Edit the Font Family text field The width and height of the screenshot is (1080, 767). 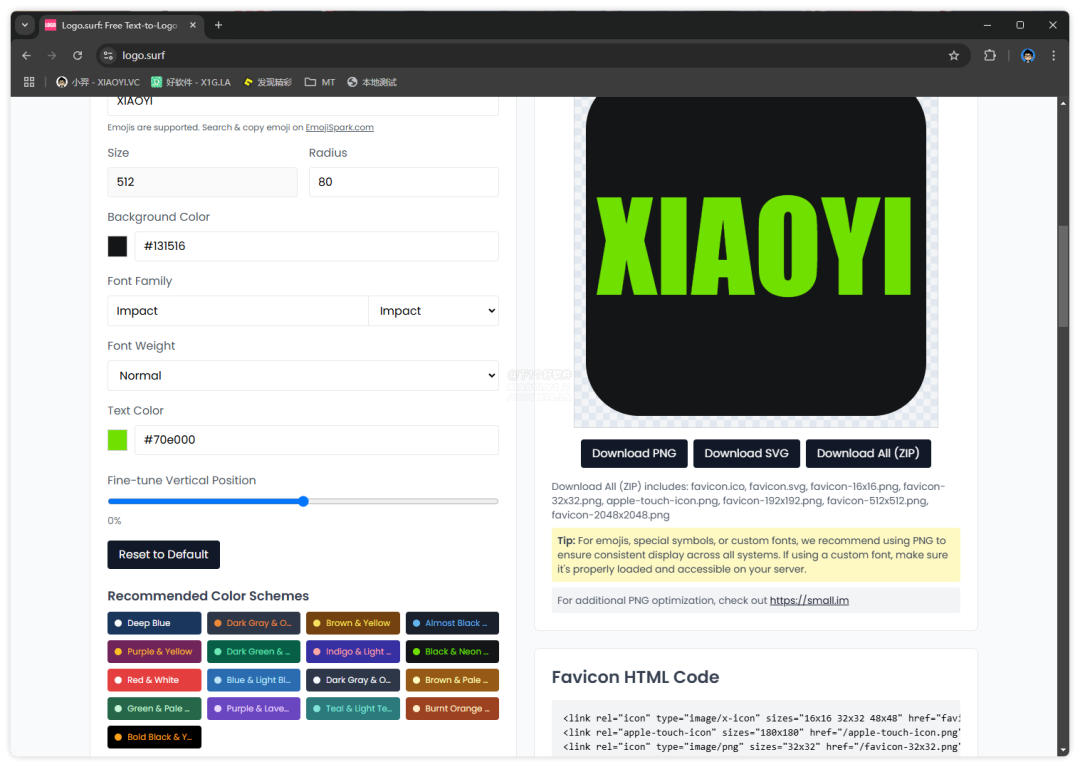tap(238, 311)
